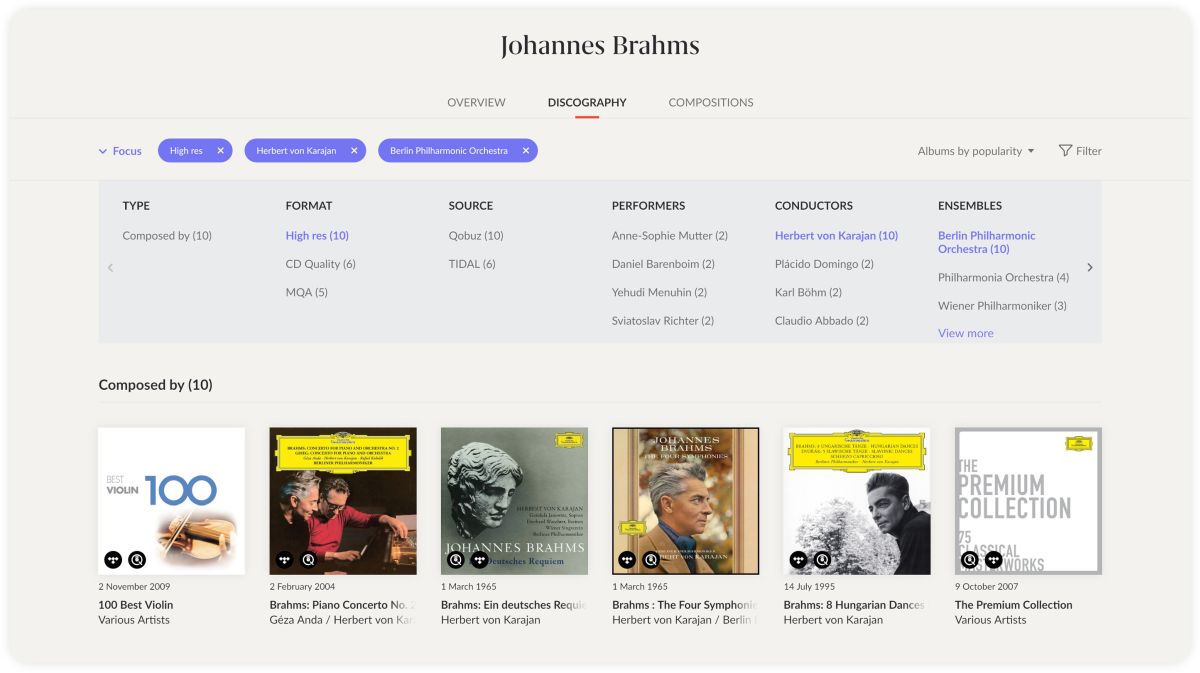
Task: Click the Filter funnel icon
Action: click(x=1065, y=151)
